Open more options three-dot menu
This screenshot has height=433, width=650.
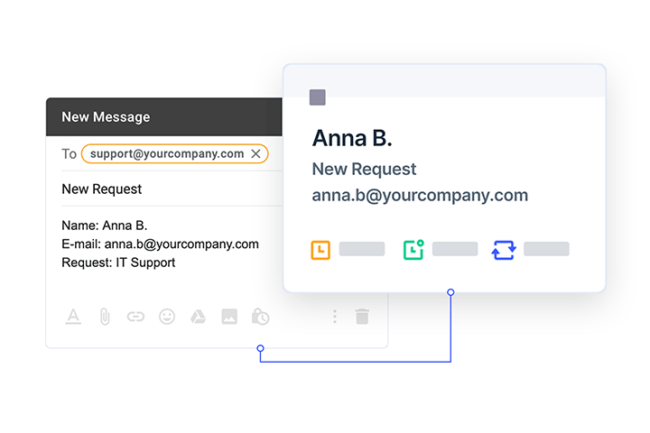coord(335,317)
